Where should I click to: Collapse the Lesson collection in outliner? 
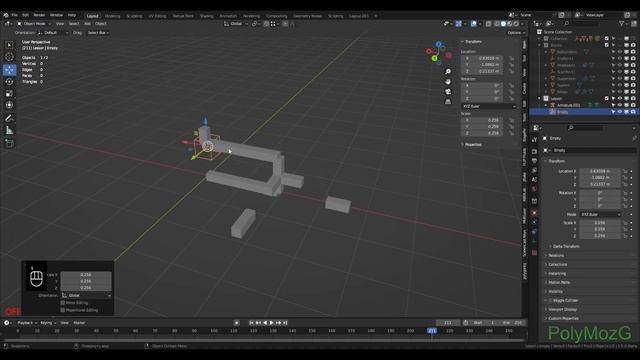(540, 98)
